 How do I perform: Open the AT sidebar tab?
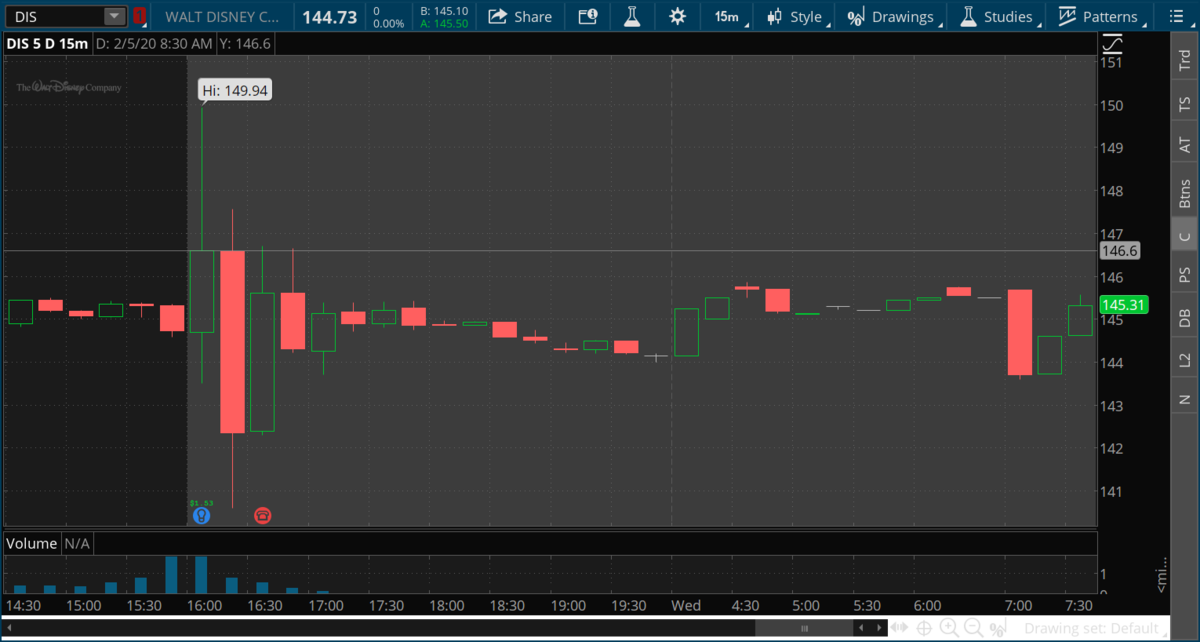coord(1185,146)
